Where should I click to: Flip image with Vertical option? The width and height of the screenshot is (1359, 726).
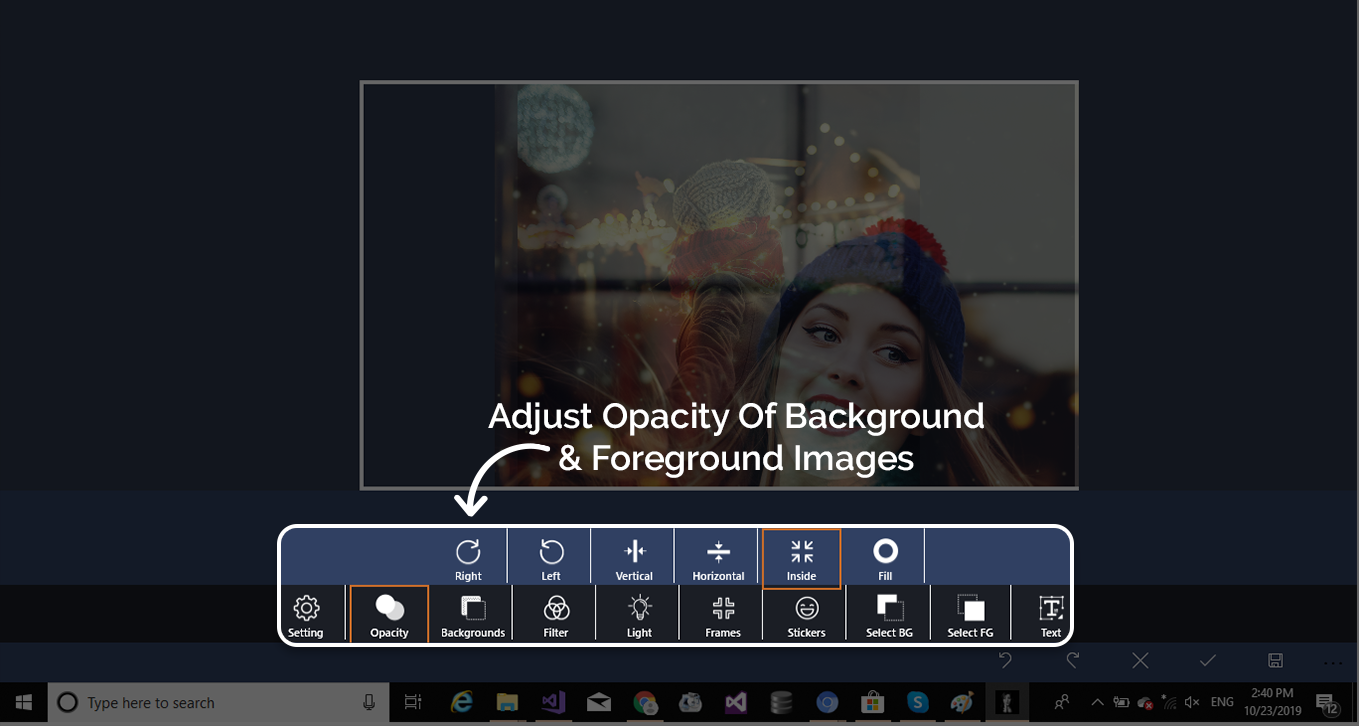click(x=634, y=558)
